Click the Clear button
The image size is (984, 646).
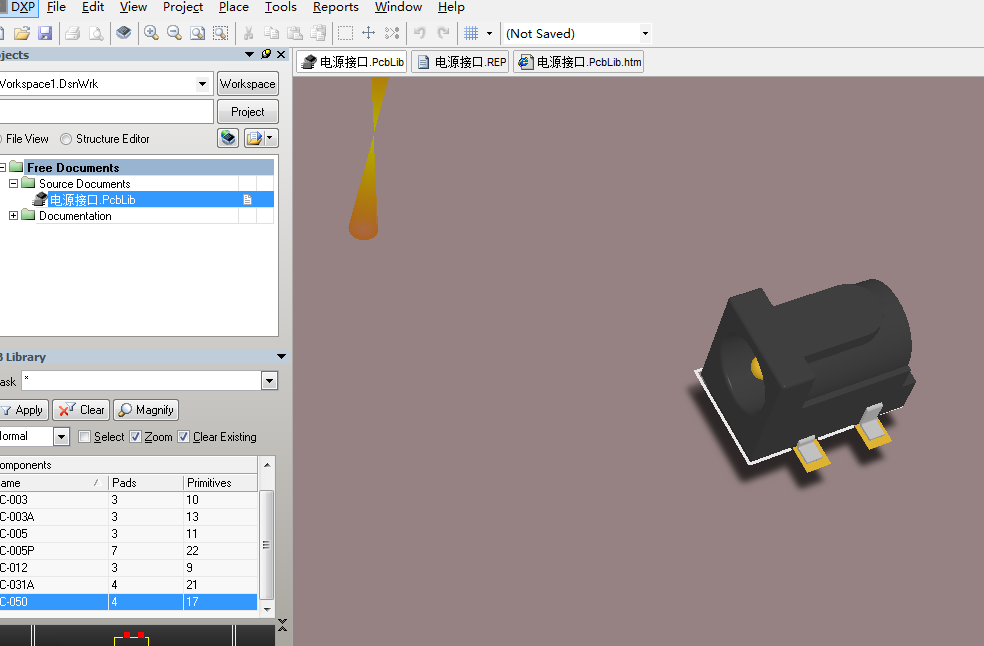[x=81, y=410]
